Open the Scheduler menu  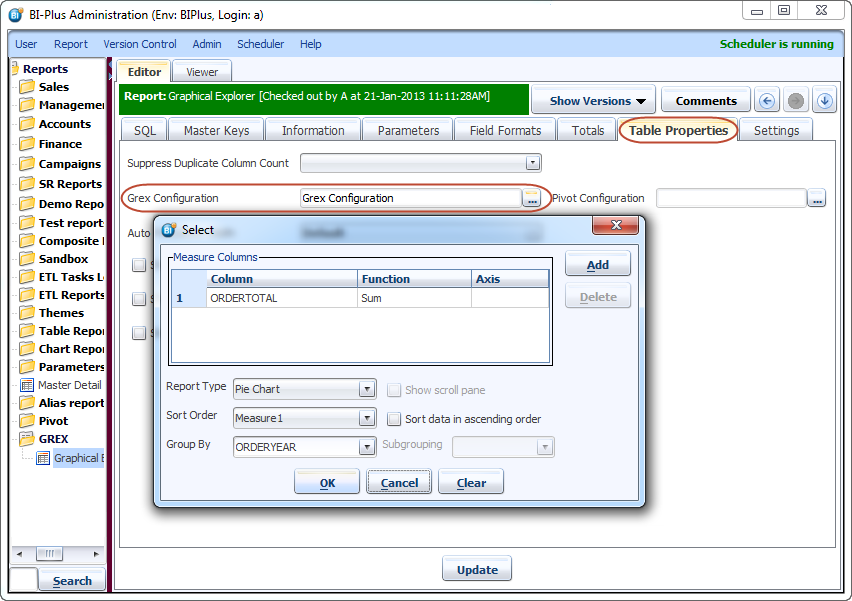coord(260,44)
